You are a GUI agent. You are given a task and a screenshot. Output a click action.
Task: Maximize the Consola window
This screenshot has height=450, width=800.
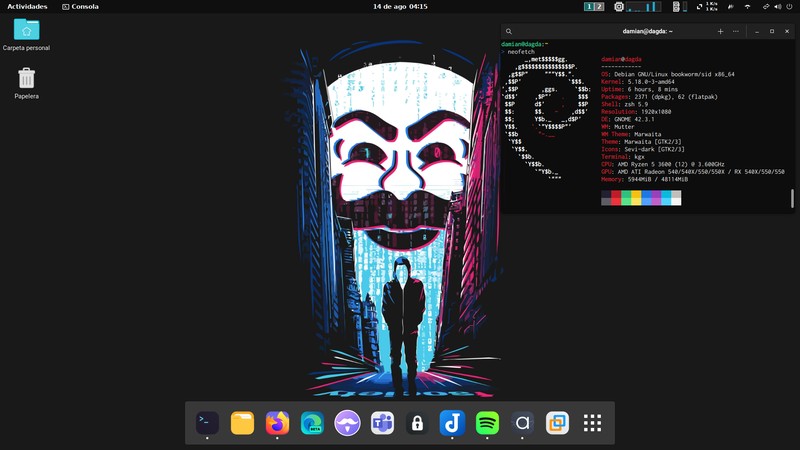(x=772, y=32)
